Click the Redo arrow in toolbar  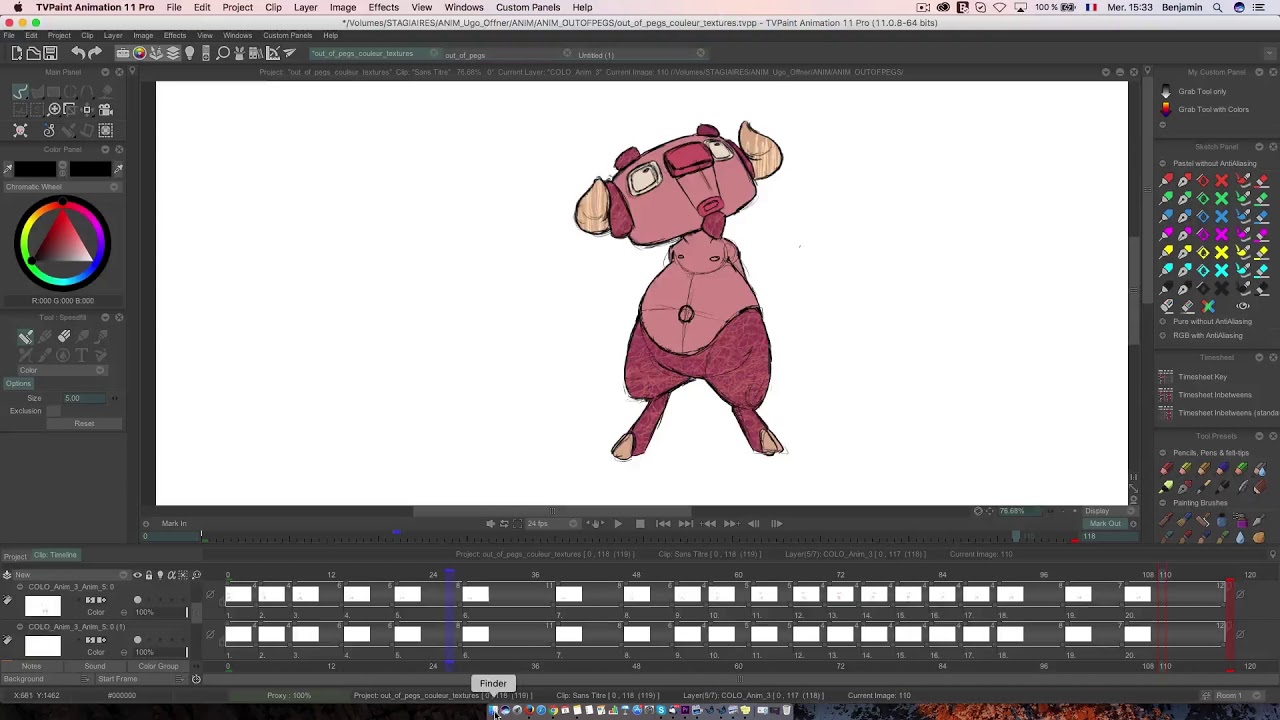point(94,53)
